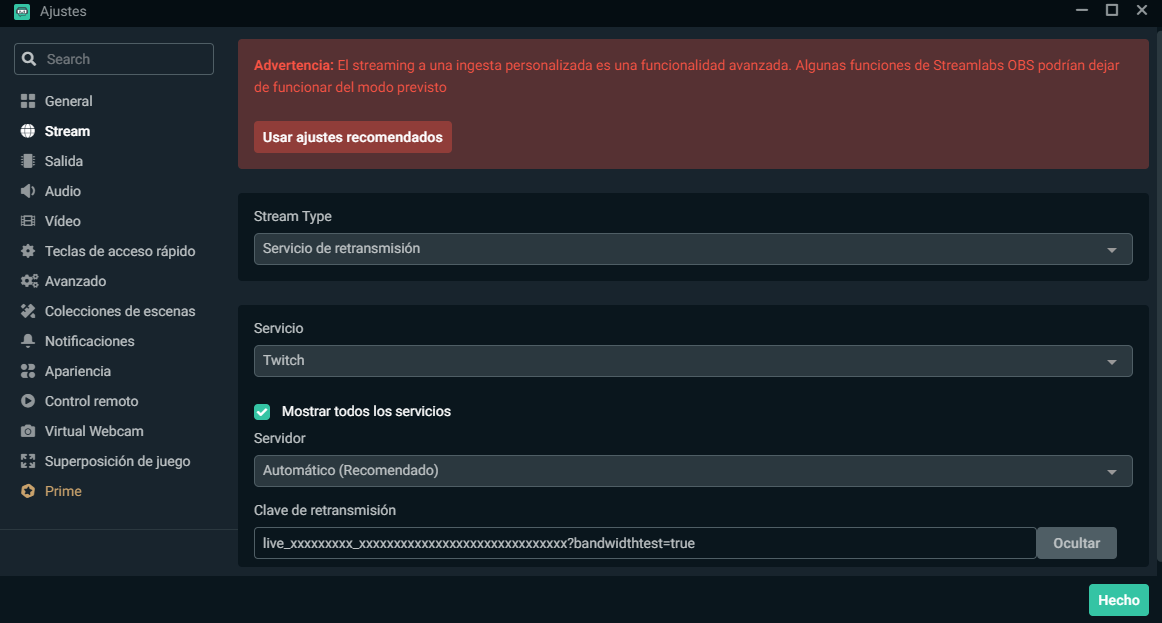
Task: Click the Notificaciones bell icon
Action: tap(28, 340)
